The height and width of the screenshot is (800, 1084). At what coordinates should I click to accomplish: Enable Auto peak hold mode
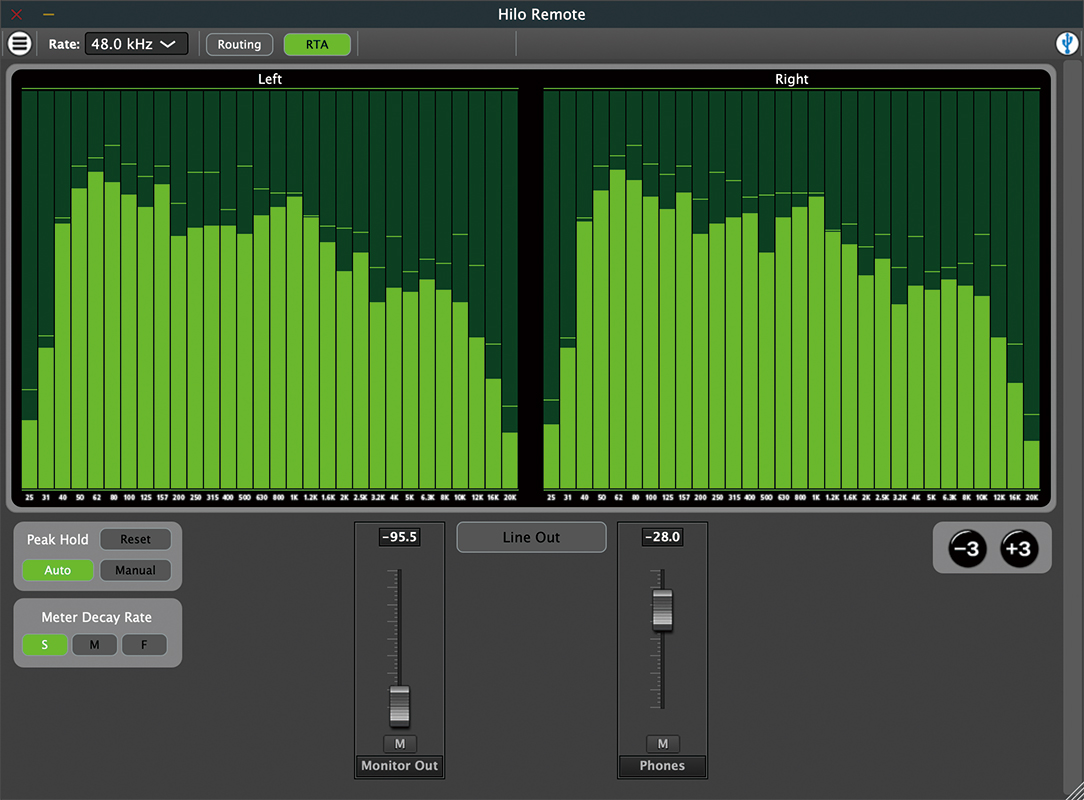57,570
